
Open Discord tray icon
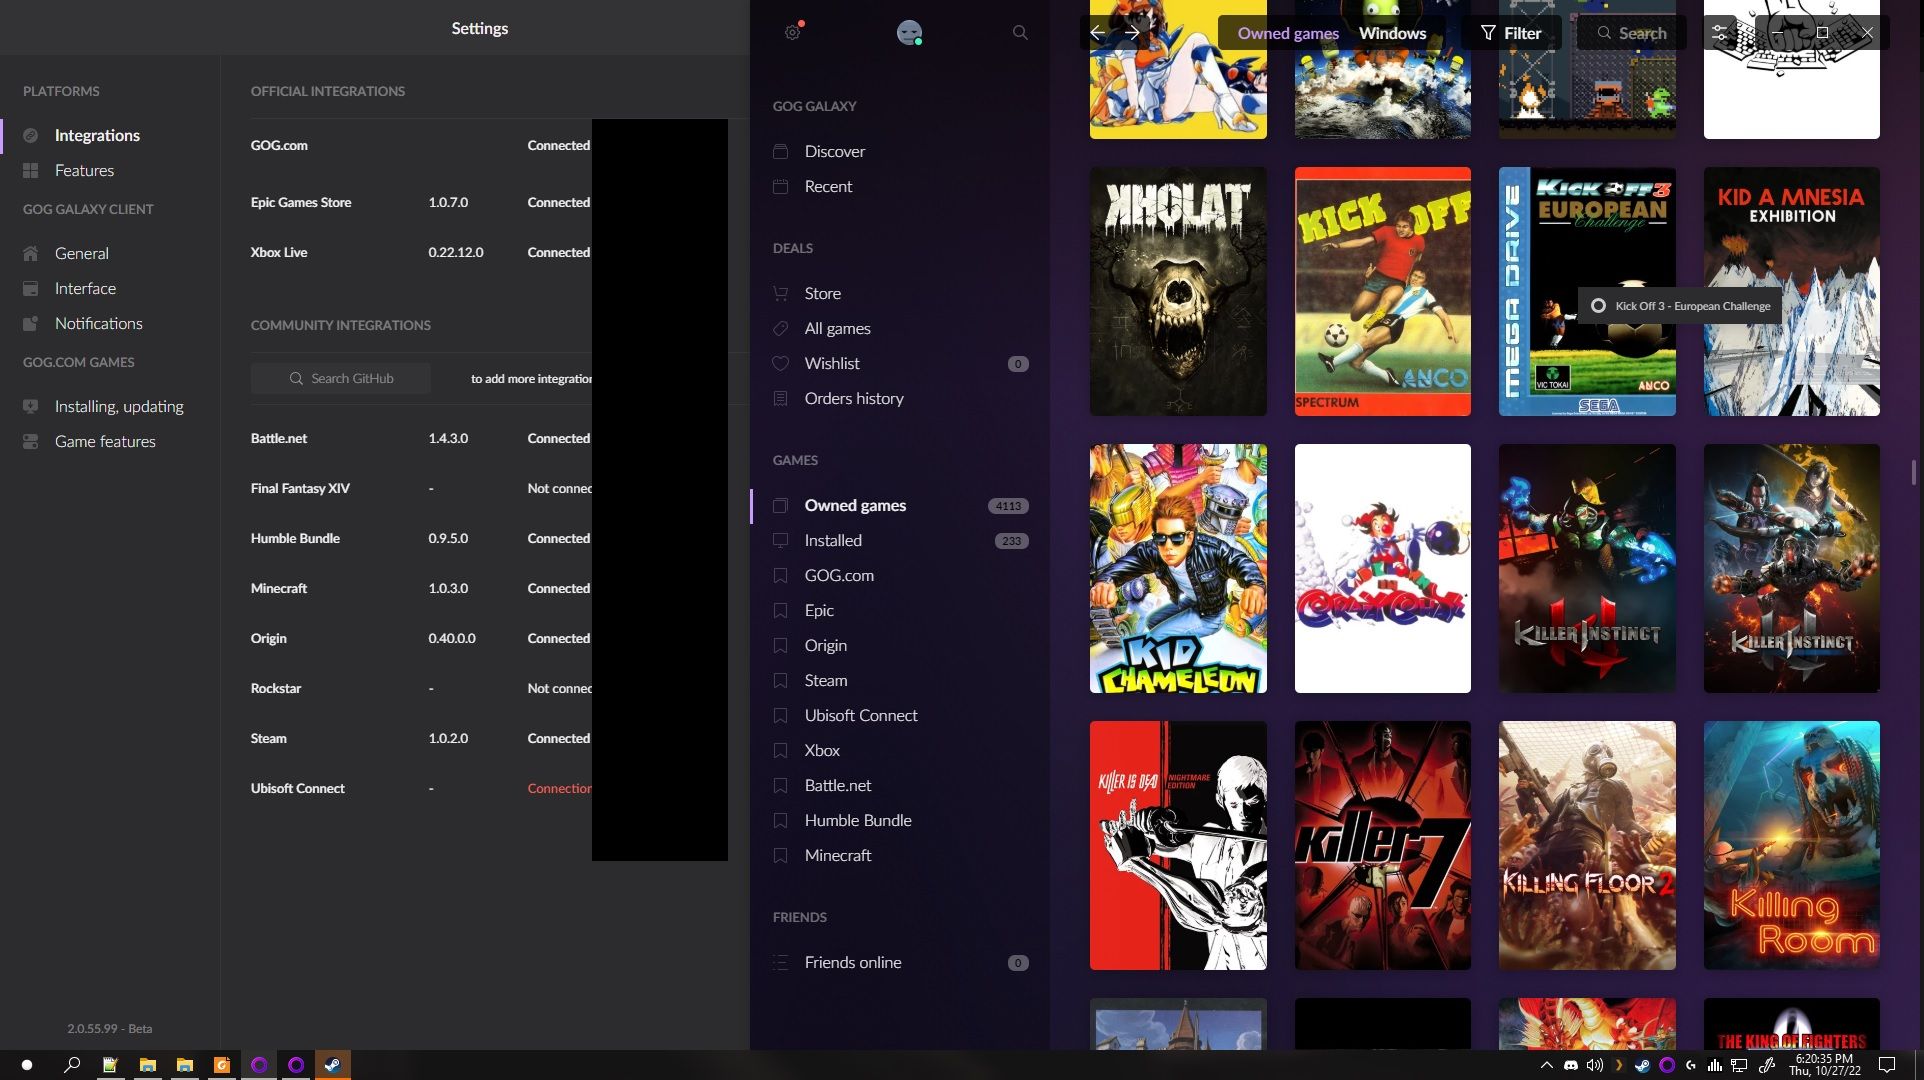click(x=1571, y=1065)
